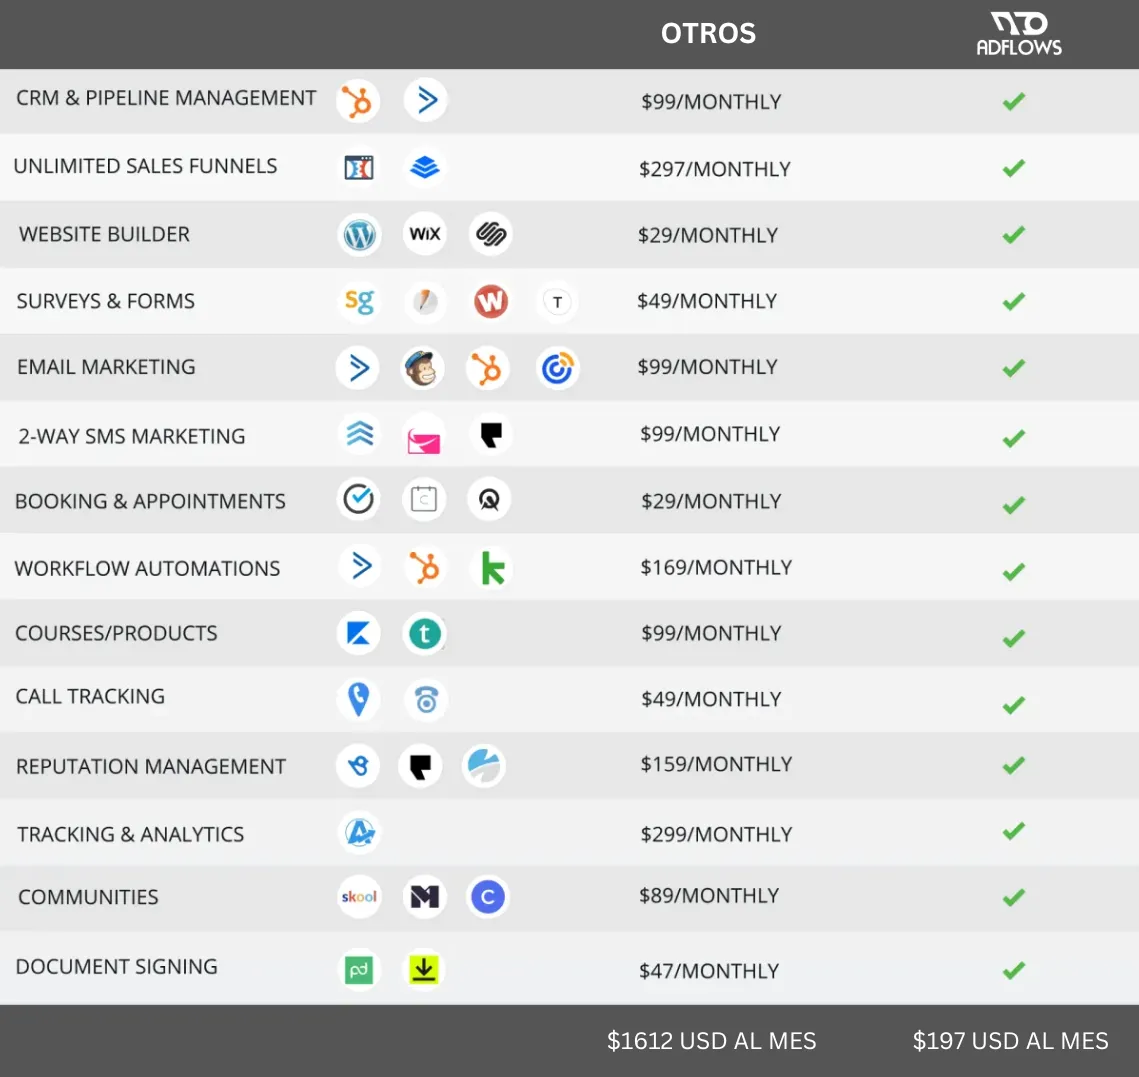Click the ClickFunnels icon beside Unlimited Sales Funnels

[359, 167]
